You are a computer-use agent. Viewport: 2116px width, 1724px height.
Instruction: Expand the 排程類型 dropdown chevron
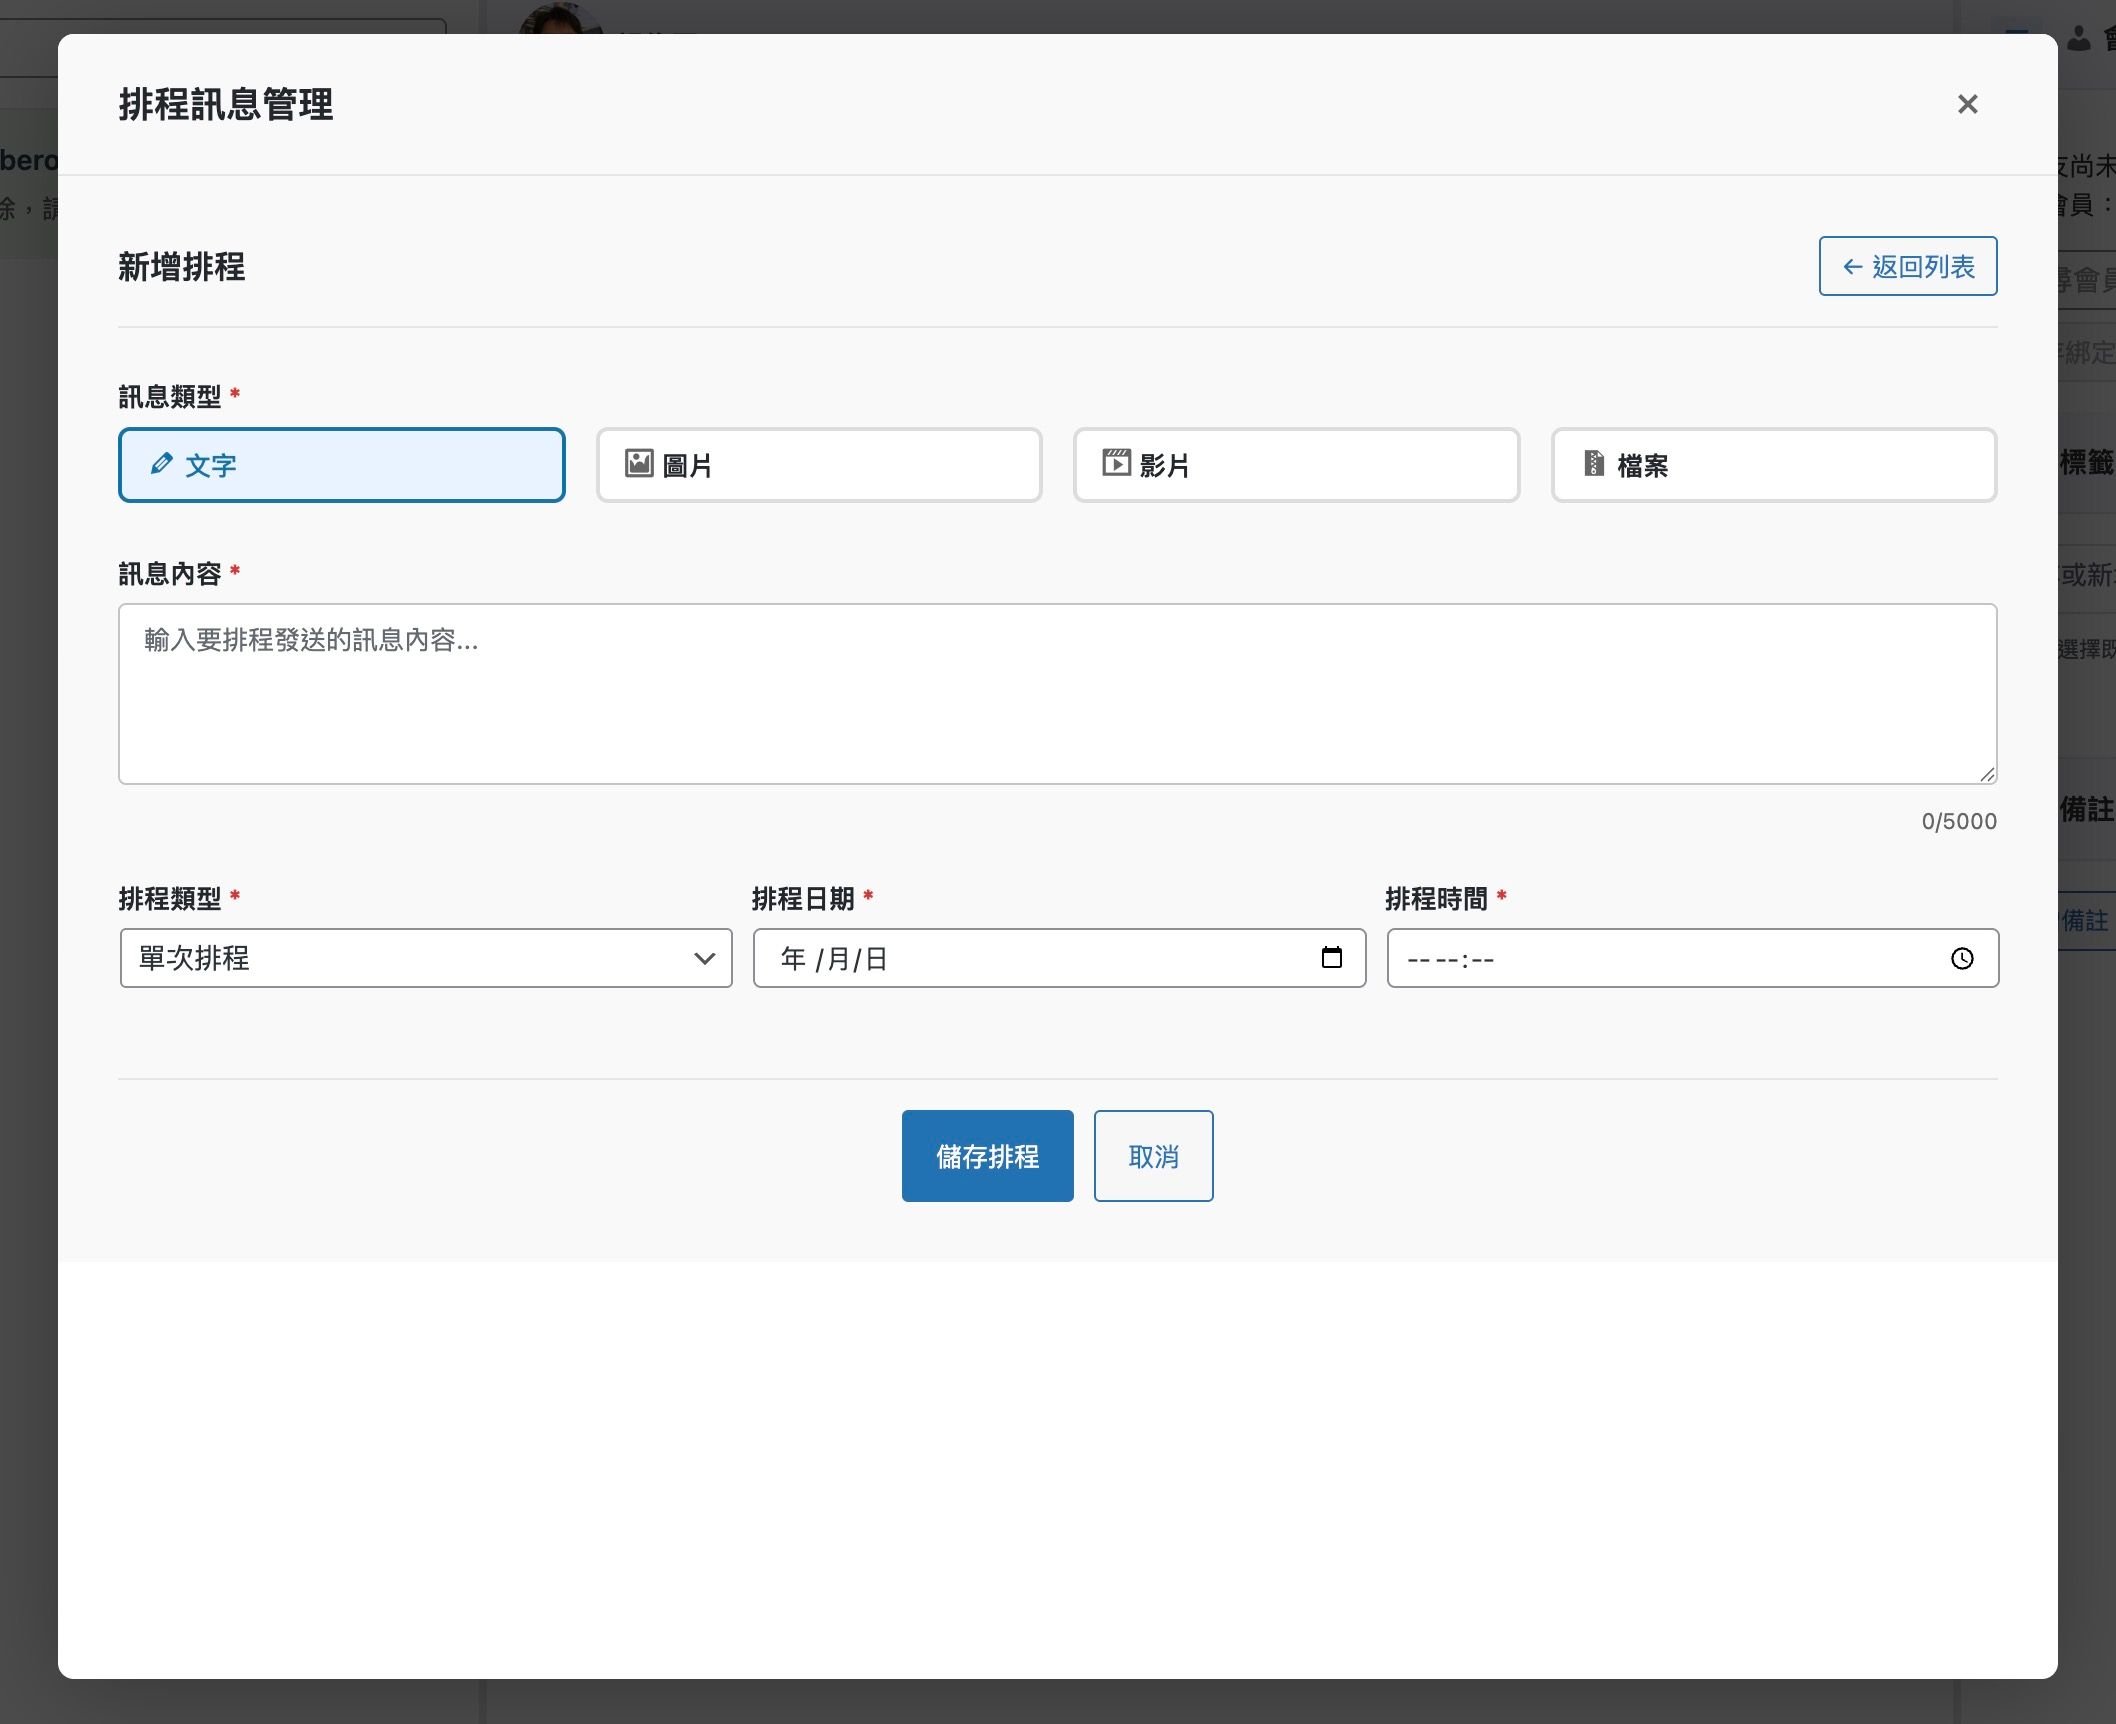pyautogui.click(x=704, y=959)
